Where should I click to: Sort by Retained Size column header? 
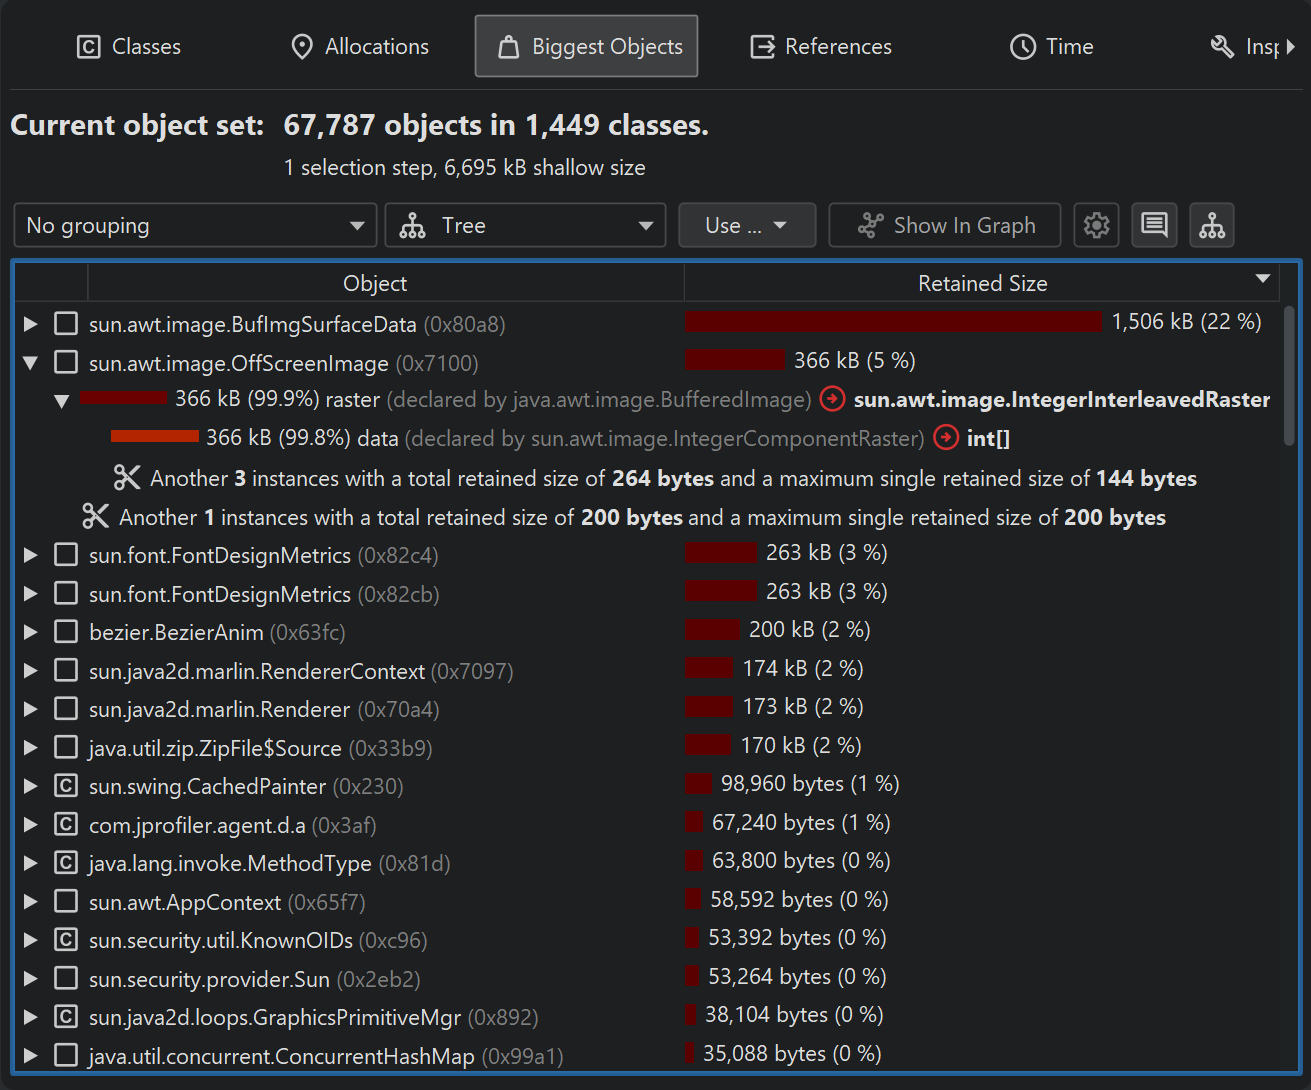[x=982, y=283]
